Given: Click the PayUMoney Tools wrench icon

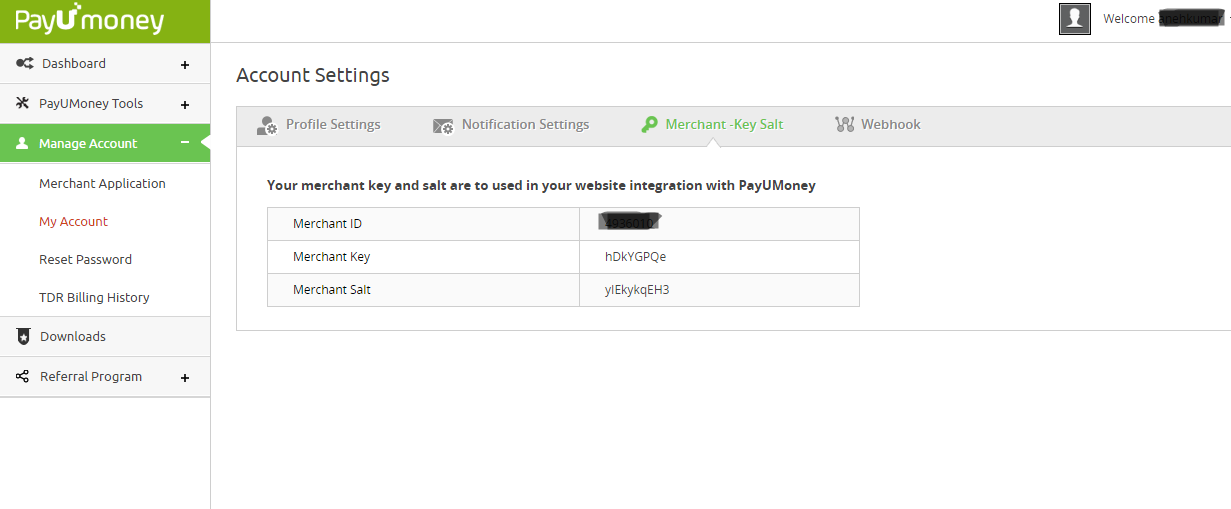Looking at the screenshot, I should [x=22, y=103].
